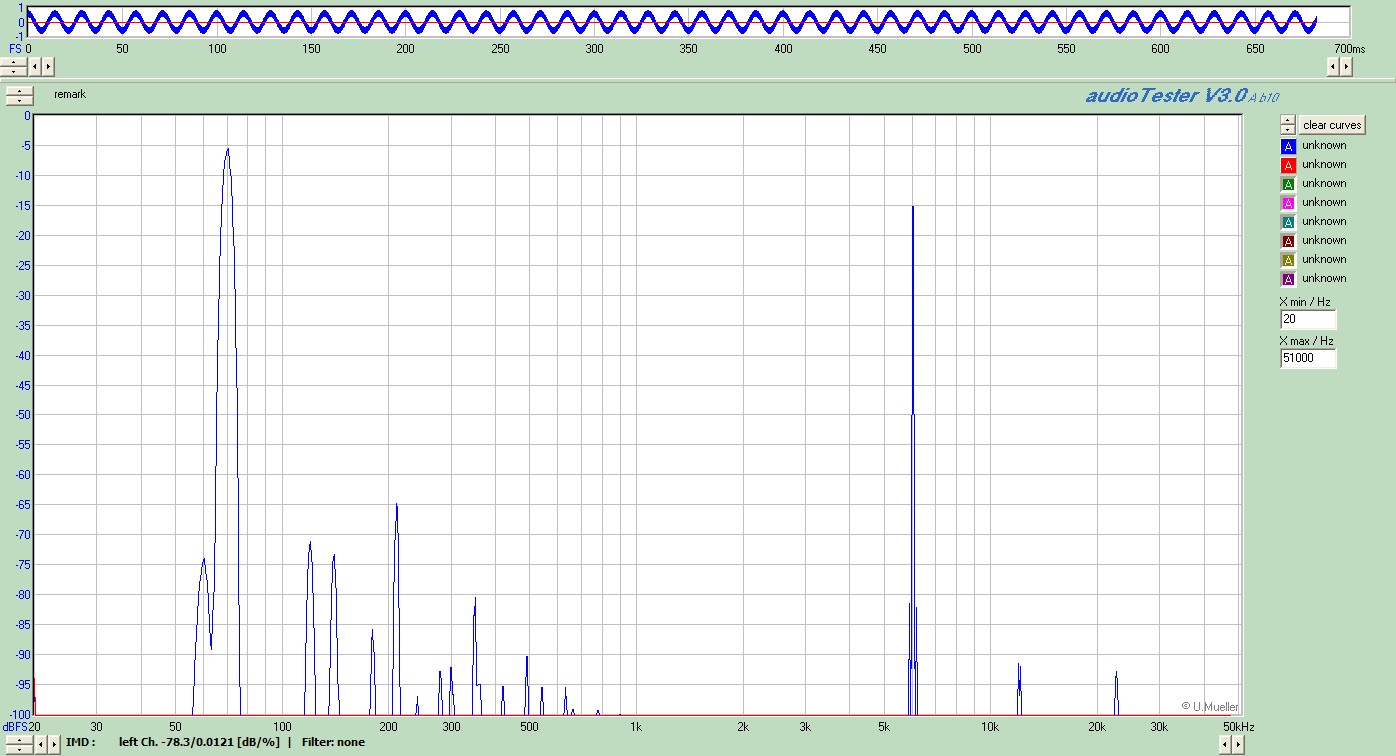1396x756 pixels.
Task: Click down arrow of spinner beside remark
Action: tap(20, 99)
